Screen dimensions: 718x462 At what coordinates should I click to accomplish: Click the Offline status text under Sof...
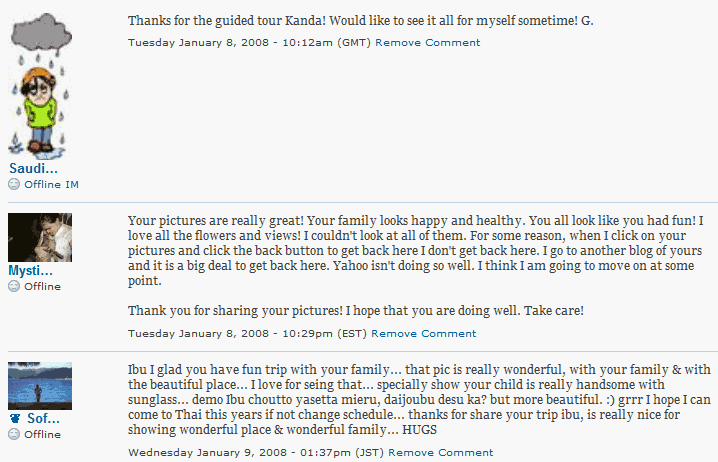tap(43, 435)
